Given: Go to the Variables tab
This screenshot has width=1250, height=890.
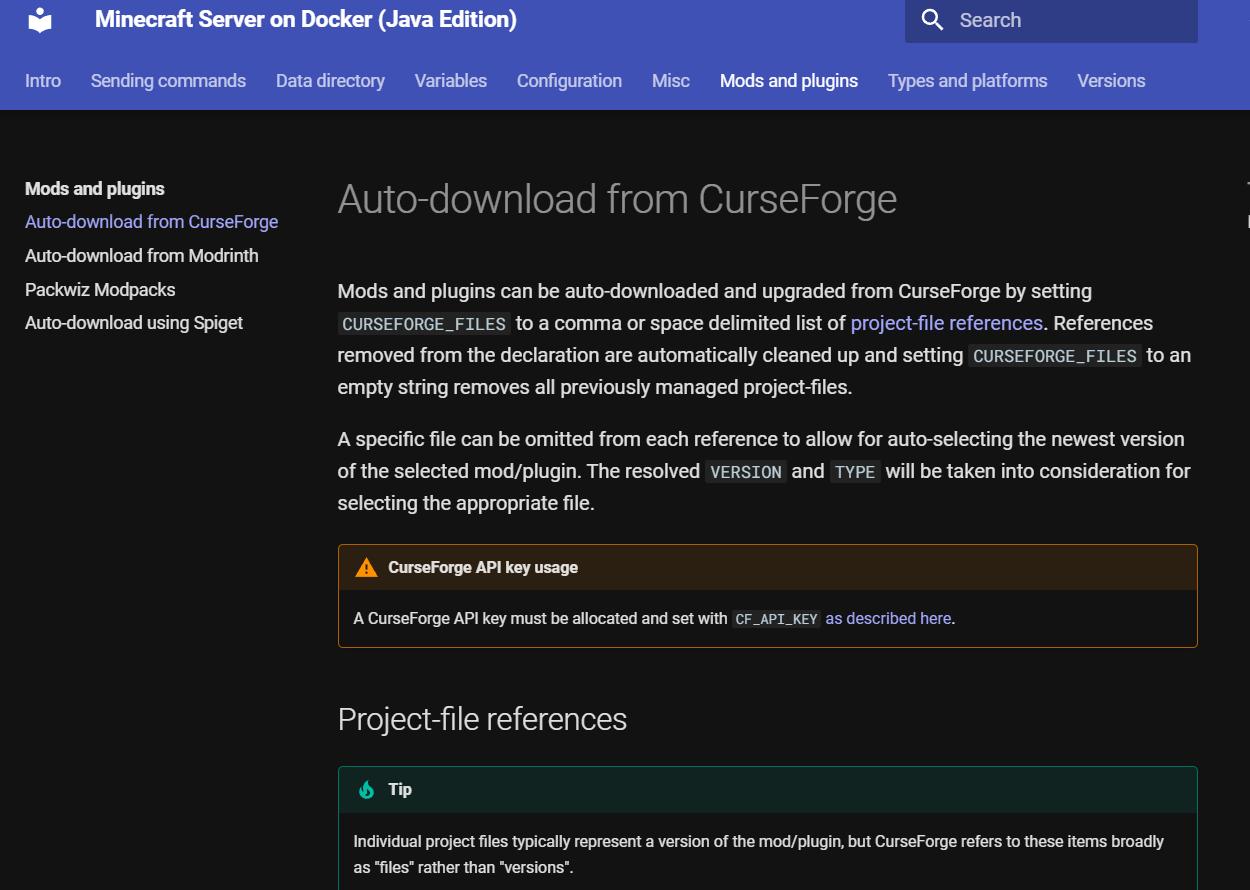Looking at the screenshot, I should pos(450,81).
